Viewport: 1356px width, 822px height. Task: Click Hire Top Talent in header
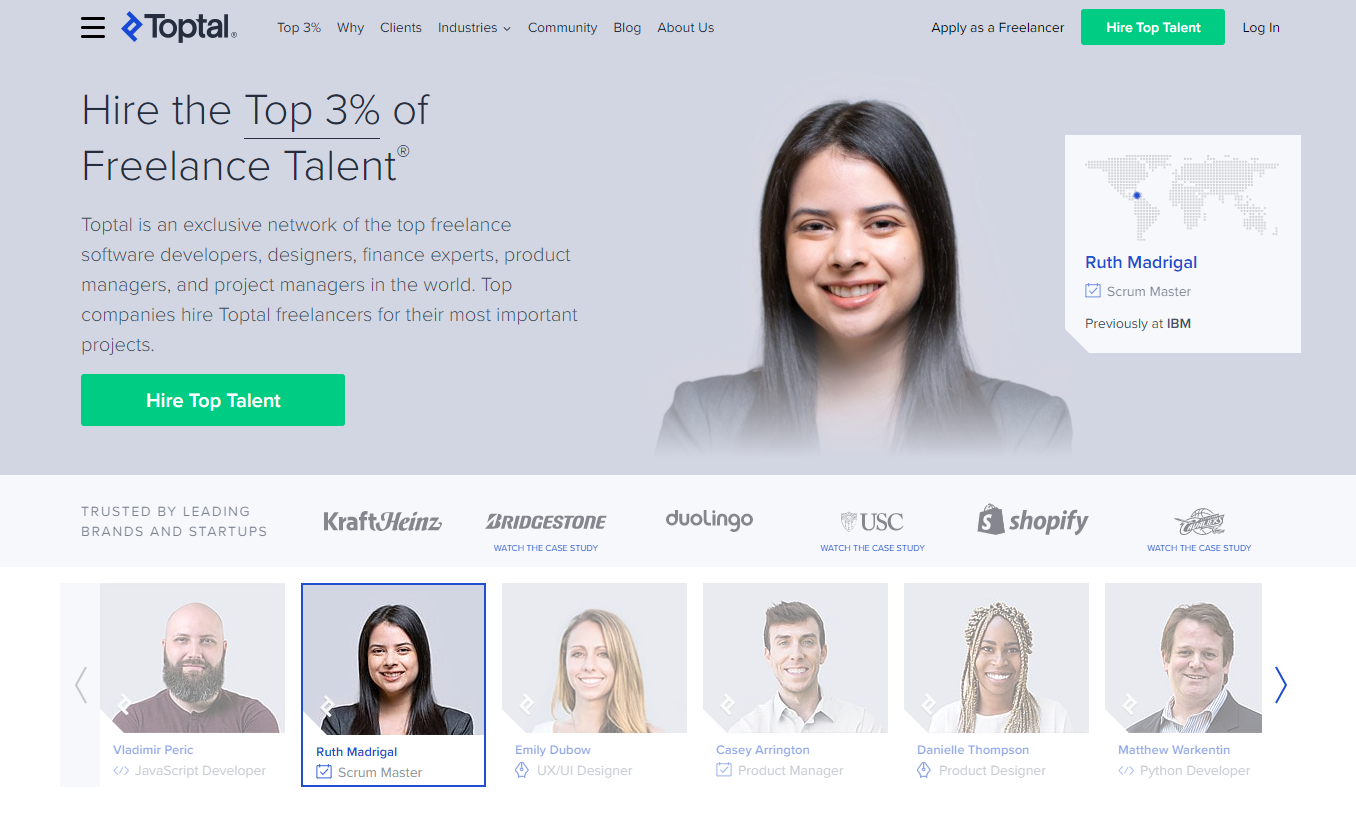1153,27
